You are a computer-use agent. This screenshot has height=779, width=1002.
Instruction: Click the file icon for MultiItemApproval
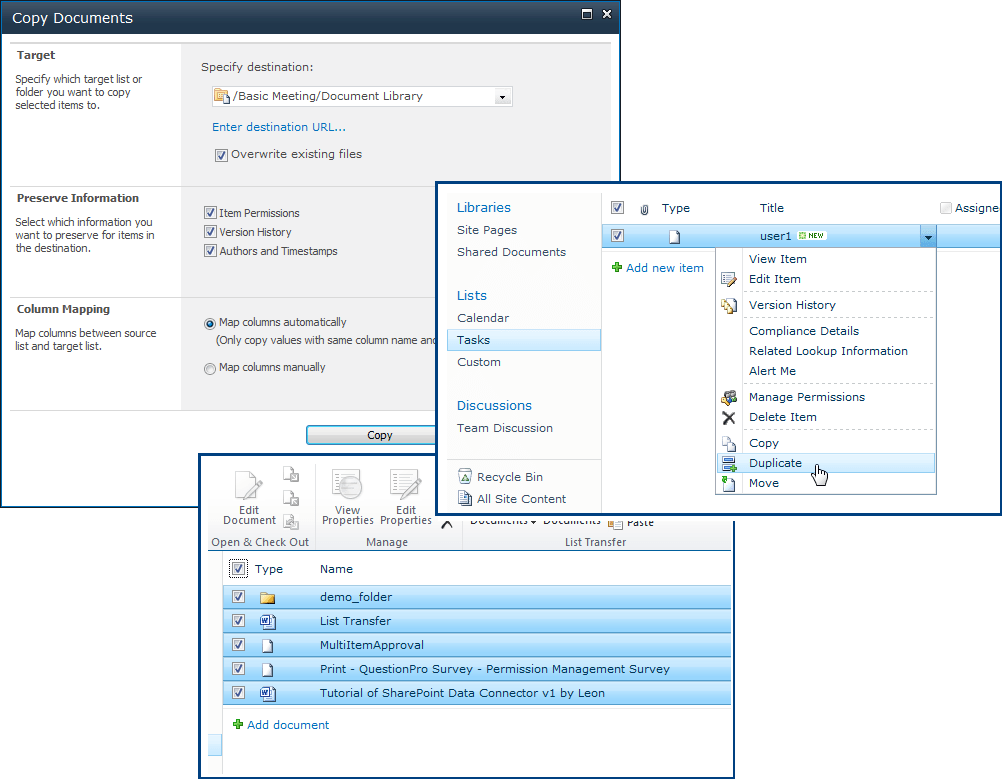267,646
